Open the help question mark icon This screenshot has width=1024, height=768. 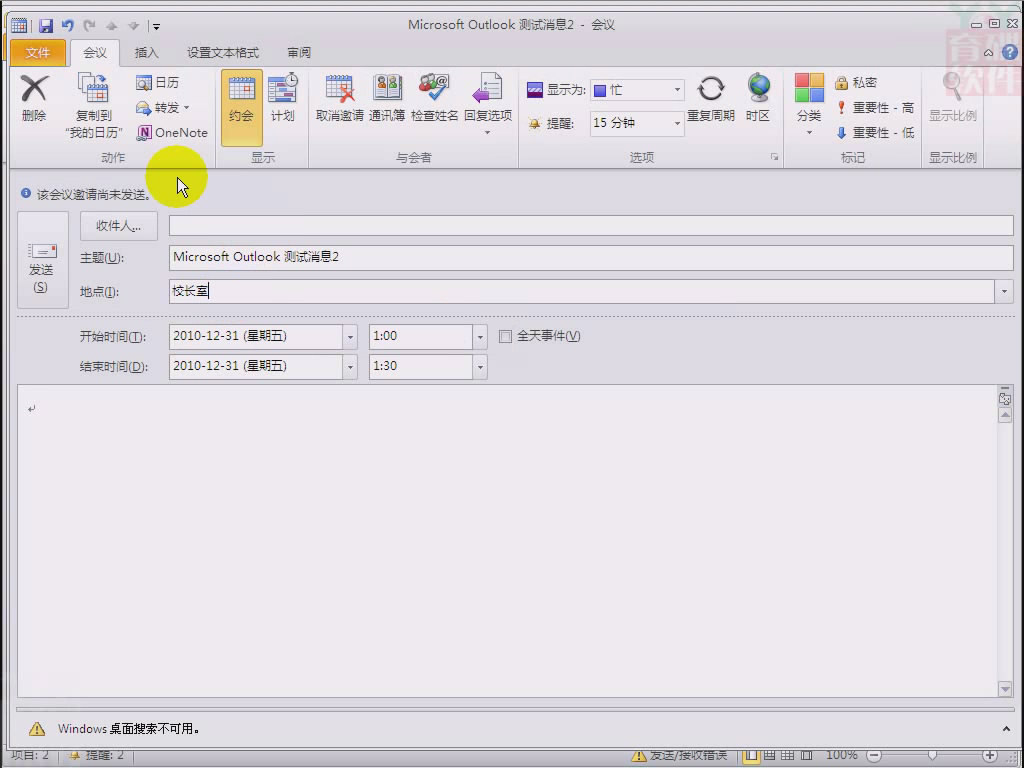click(1010, 52)
